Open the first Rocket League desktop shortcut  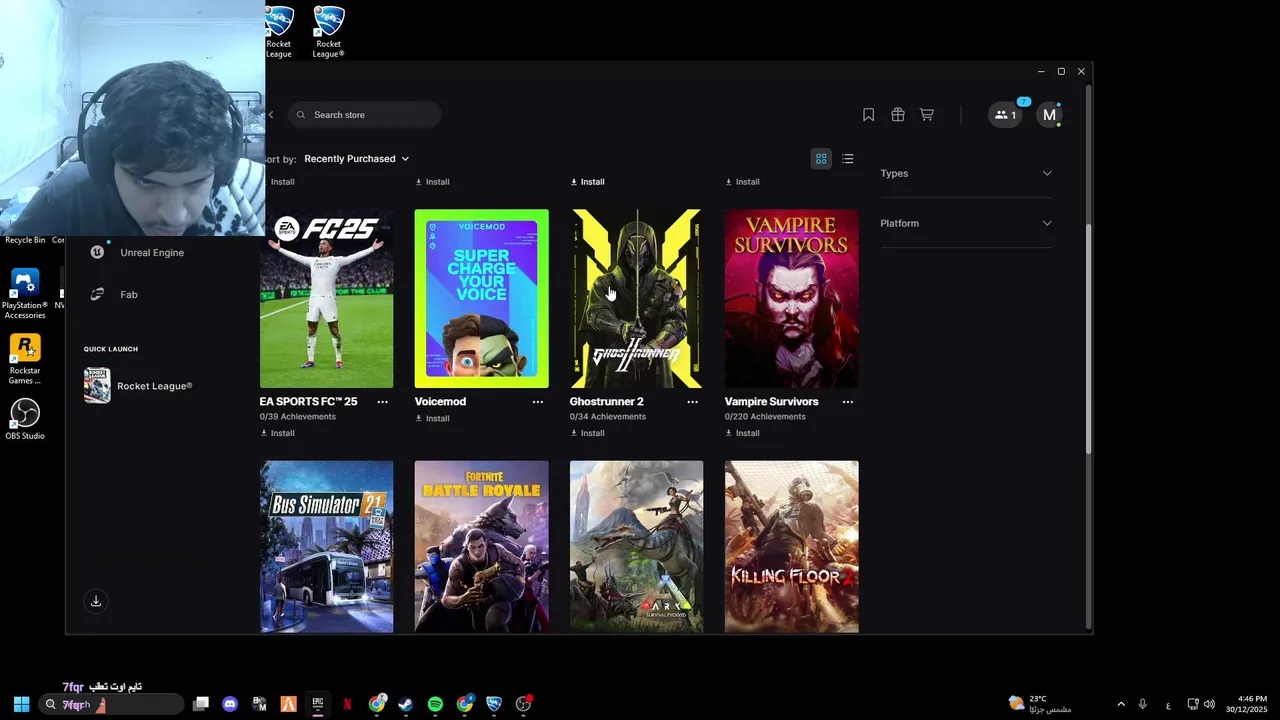tap(279, 32)
